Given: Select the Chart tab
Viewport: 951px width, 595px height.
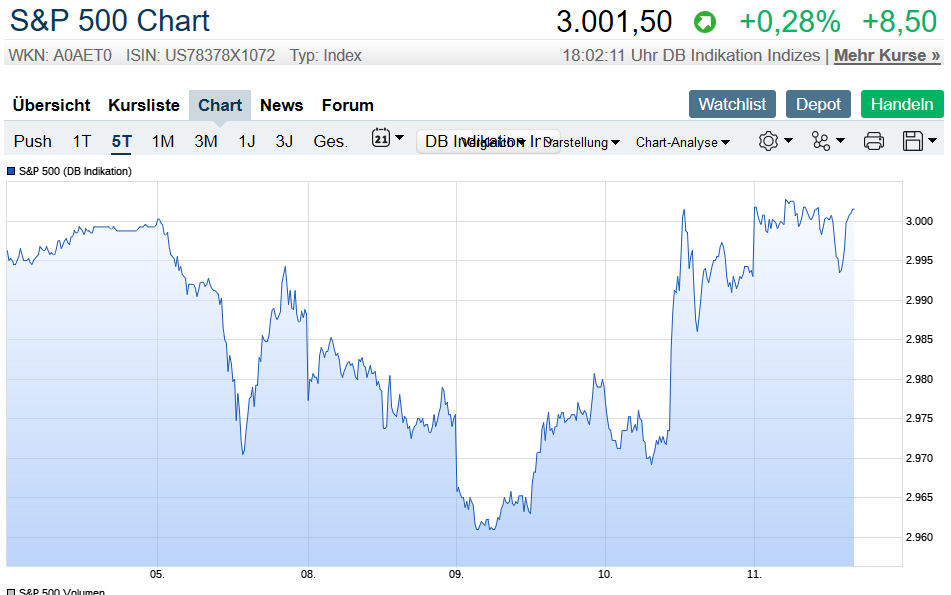Looking at the screenshot, I should 220,105.
